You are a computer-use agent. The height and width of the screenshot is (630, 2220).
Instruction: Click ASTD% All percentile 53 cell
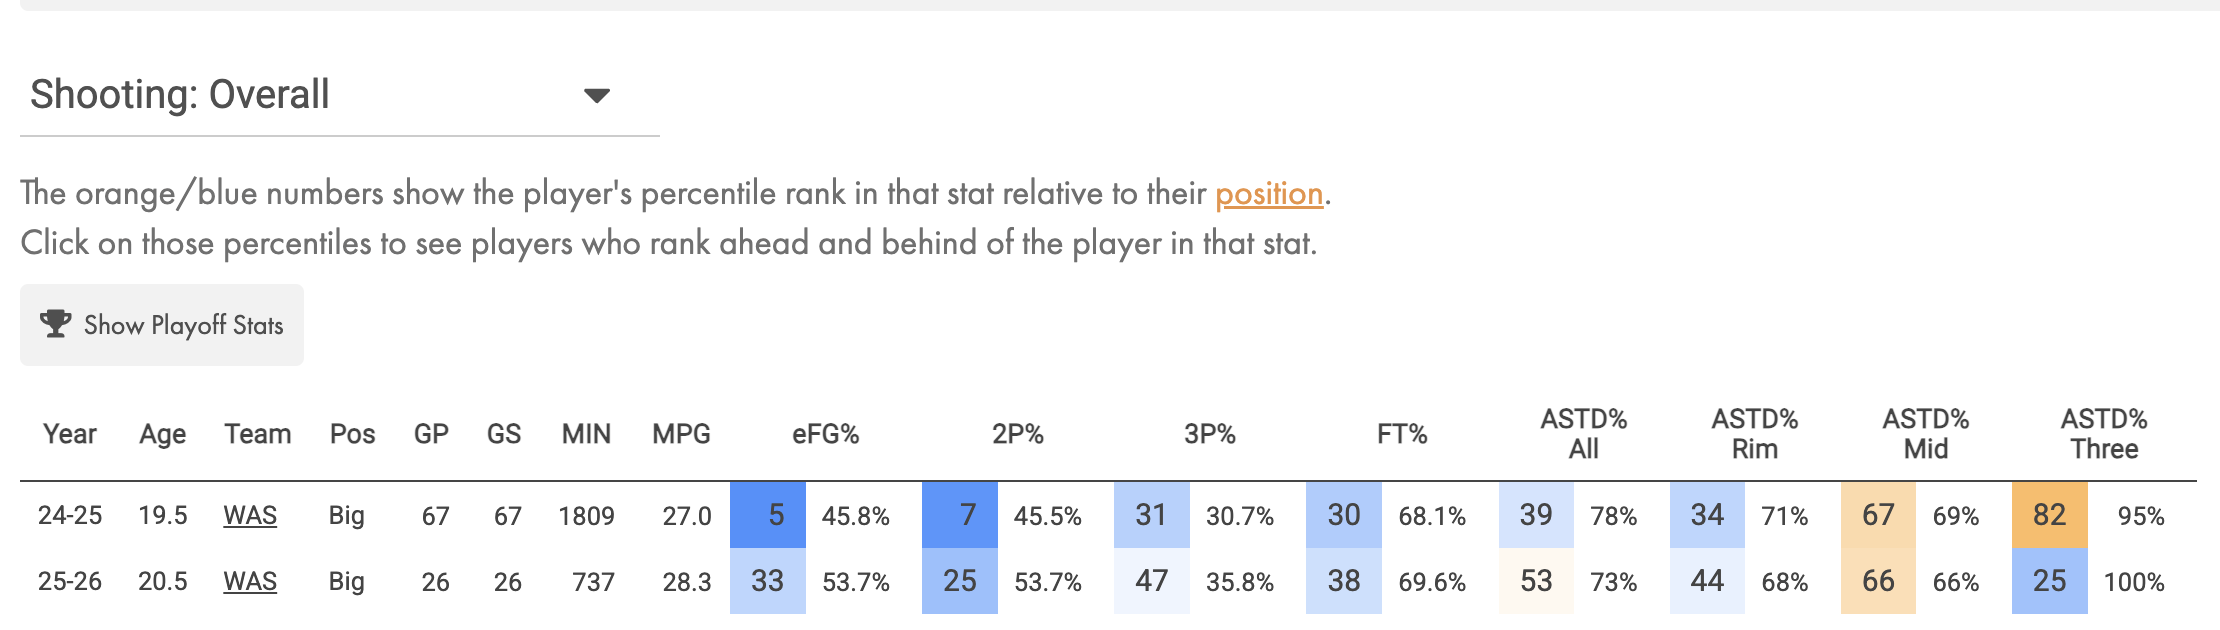1536,581
